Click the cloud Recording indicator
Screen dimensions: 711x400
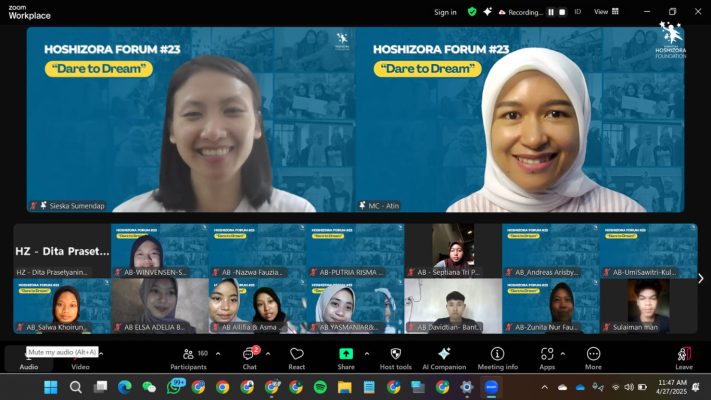(521, 12)
